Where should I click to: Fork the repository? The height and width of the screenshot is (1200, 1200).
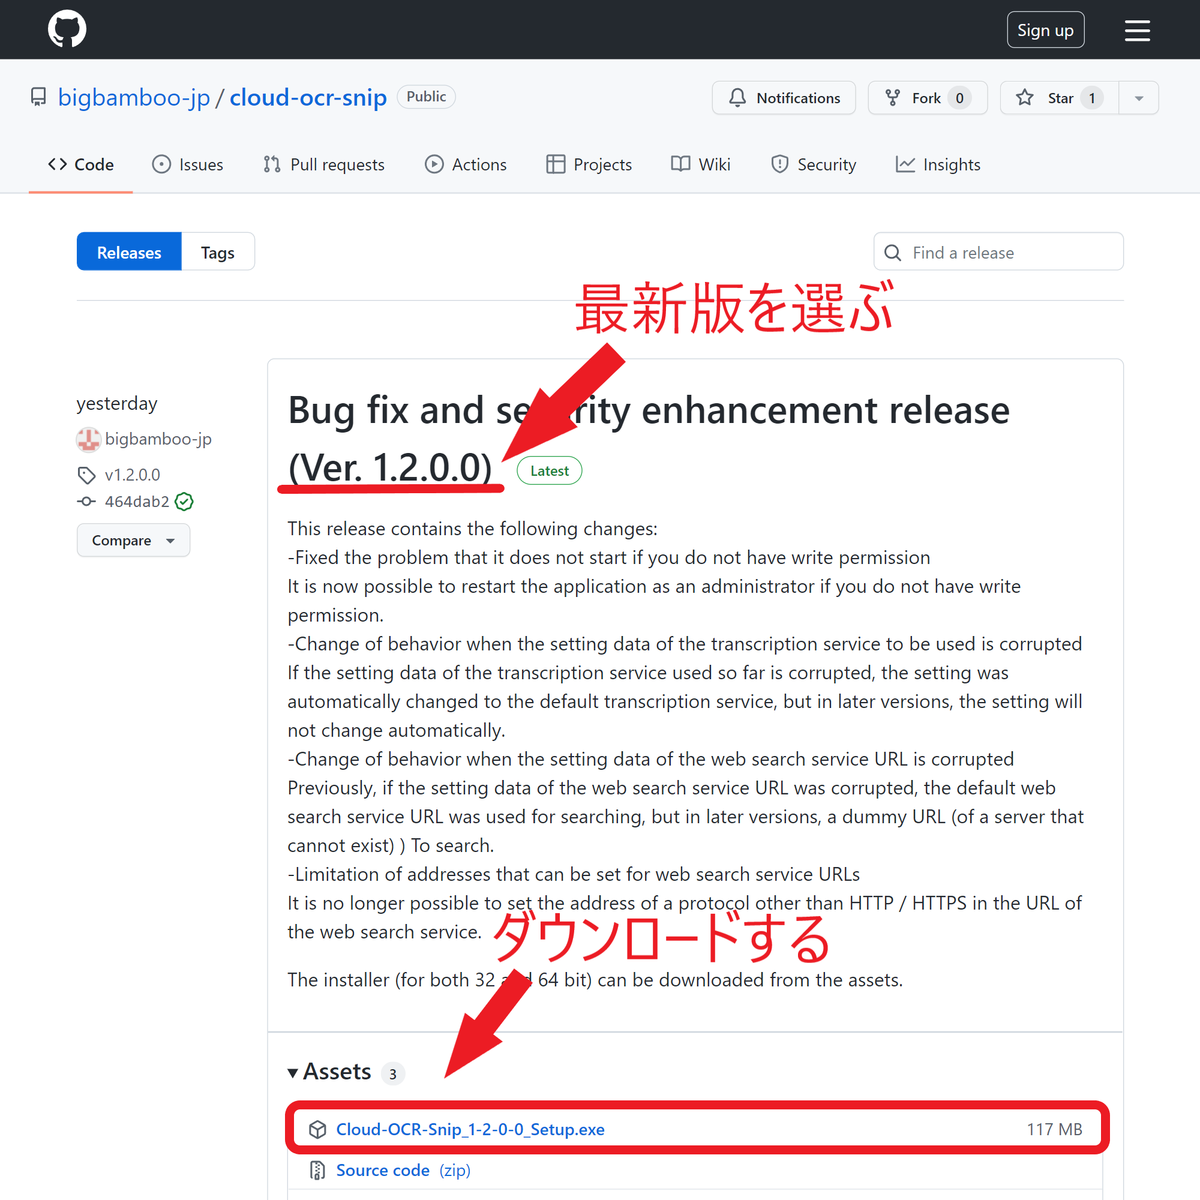[x=928, y=98]
